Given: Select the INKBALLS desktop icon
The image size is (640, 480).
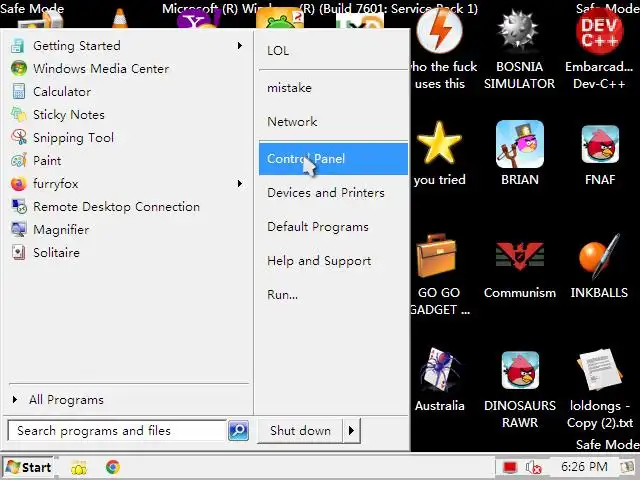Looking at the screenshot, I should point(599,256).
